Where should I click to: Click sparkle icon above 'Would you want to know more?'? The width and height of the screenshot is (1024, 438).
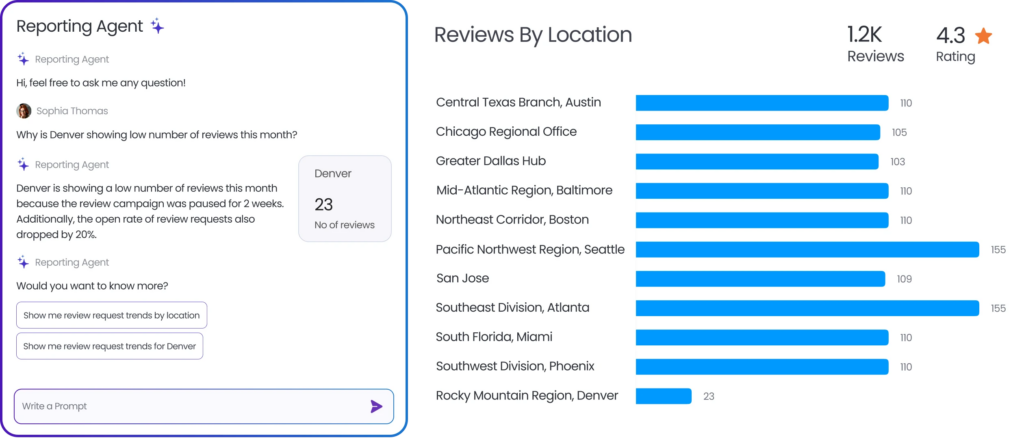tap(23, 262)
